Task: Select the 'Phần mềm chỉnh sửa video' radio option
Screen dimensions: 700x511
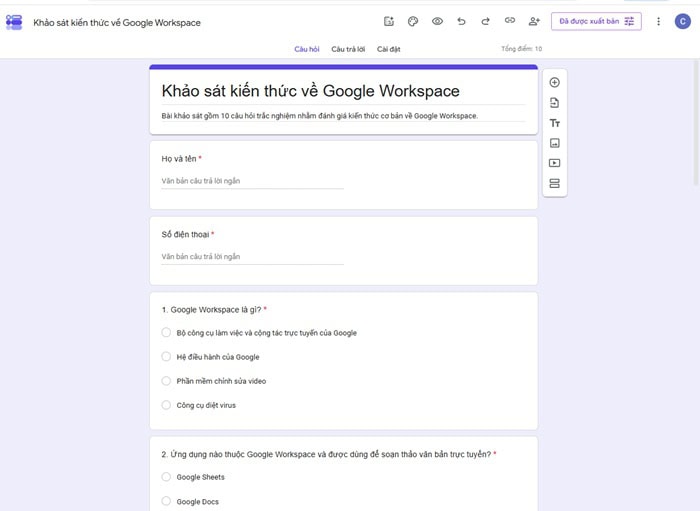Action: (166, 381)
